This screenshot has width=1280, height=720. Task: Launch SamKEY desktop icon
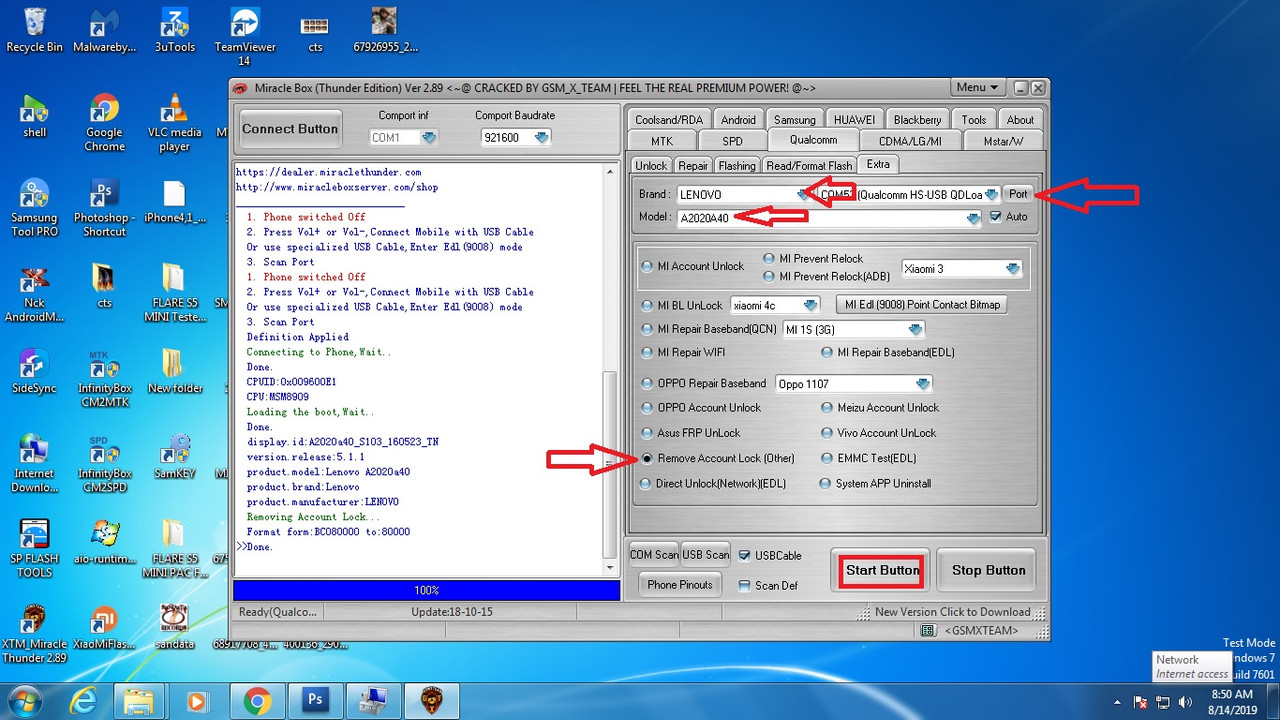click(x=174, y=457)
